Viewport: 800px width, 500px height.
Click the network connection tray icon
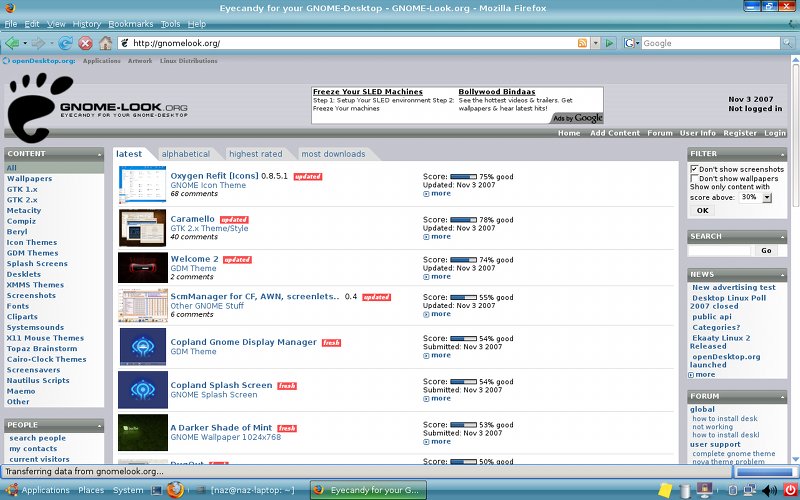(x=749, y=490)
